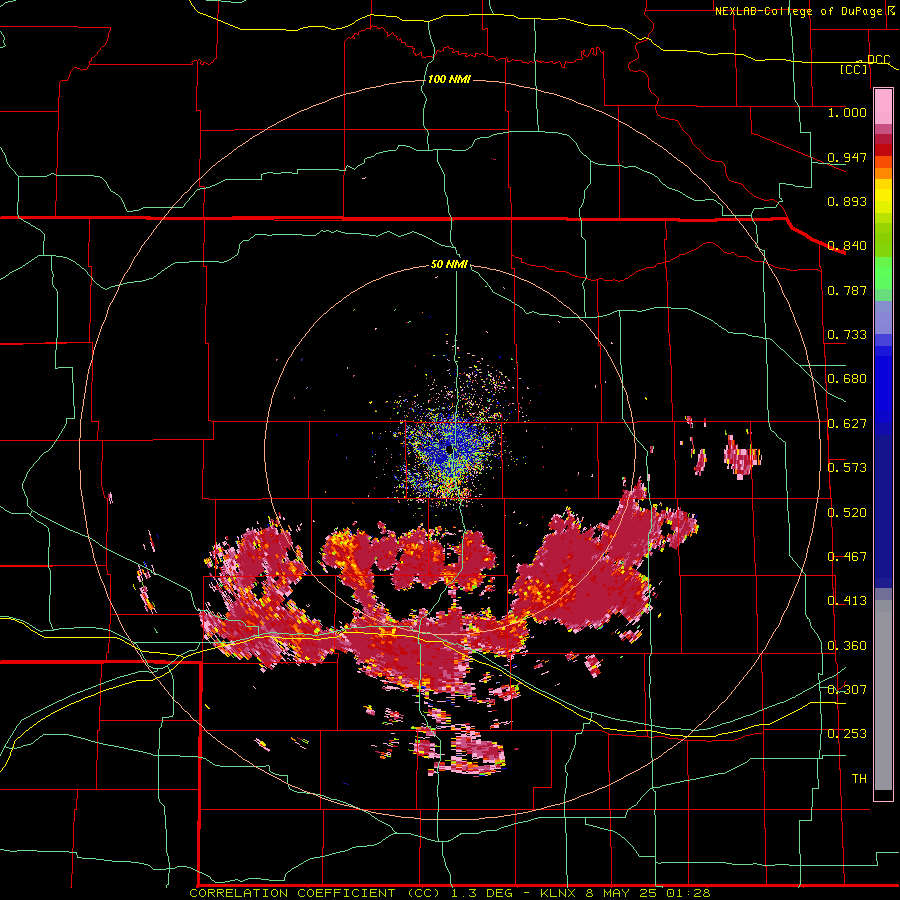The image size is (900, 900).
Task: Pick the gray swatch at the color bar bottom
Action: [x=883, y=695]
